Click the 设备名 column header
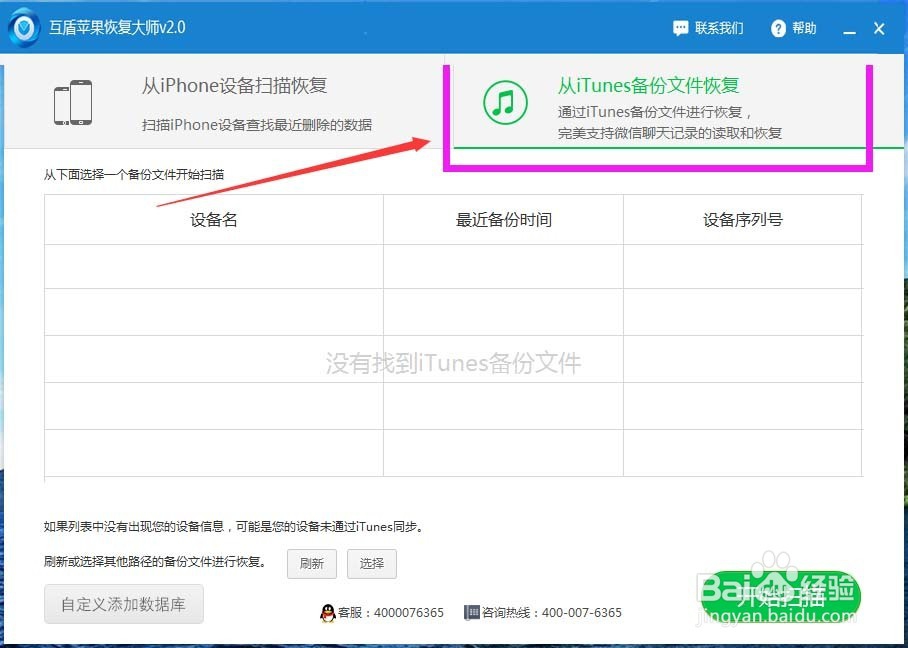 coord(214,219)
